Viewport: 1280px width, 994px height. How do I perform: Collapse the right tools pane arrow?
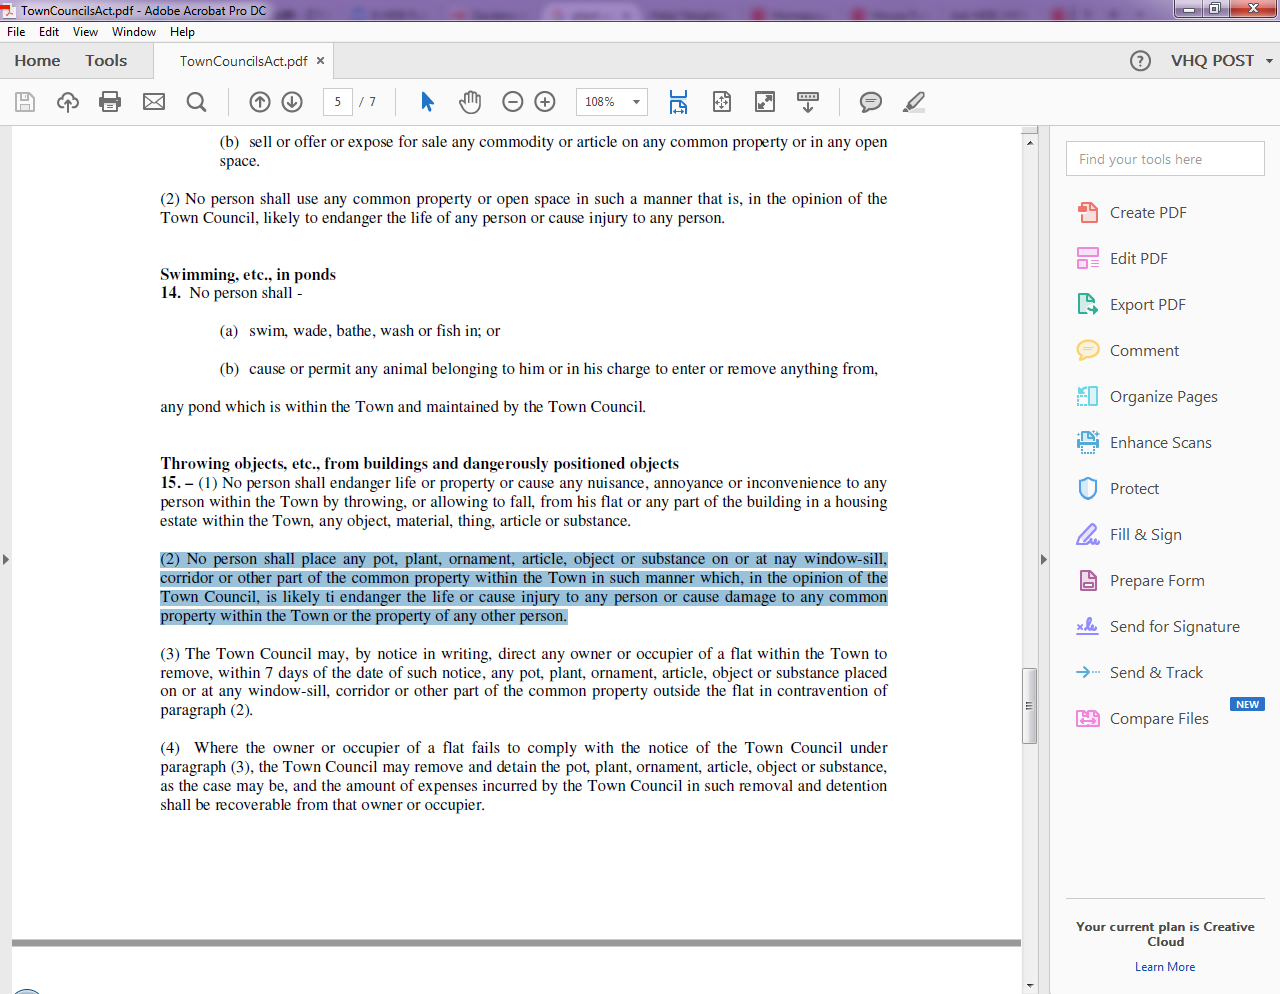[x=1043, y=559]
